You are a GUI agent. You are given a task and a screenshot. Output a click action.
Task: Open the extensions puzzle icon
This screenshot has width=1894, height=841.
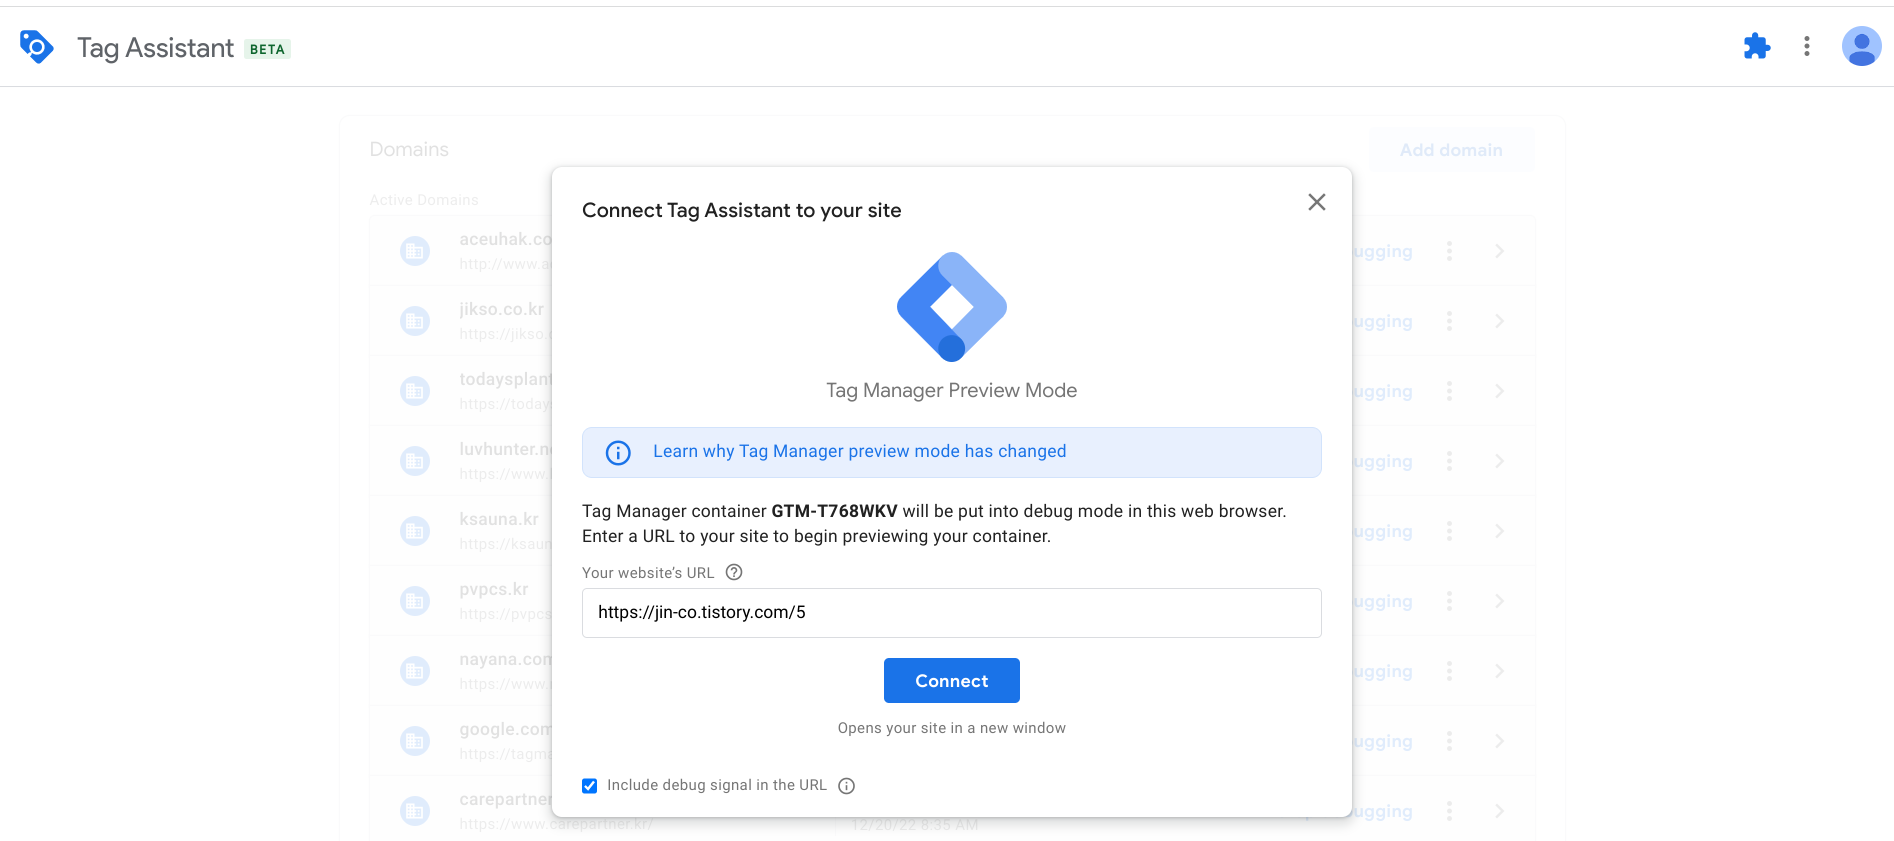(x=1757, y=46)
